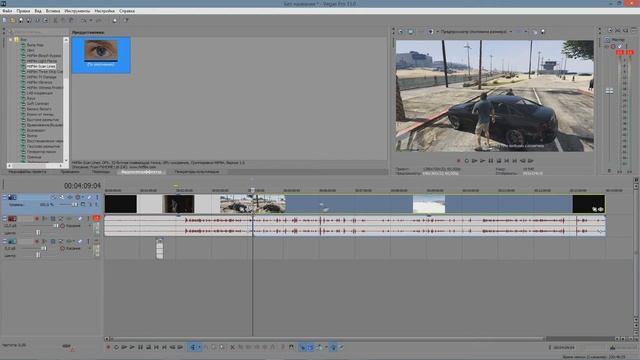The image size is (640, 360).
Task: Click the What's This help icon
Action: [126, 20]
